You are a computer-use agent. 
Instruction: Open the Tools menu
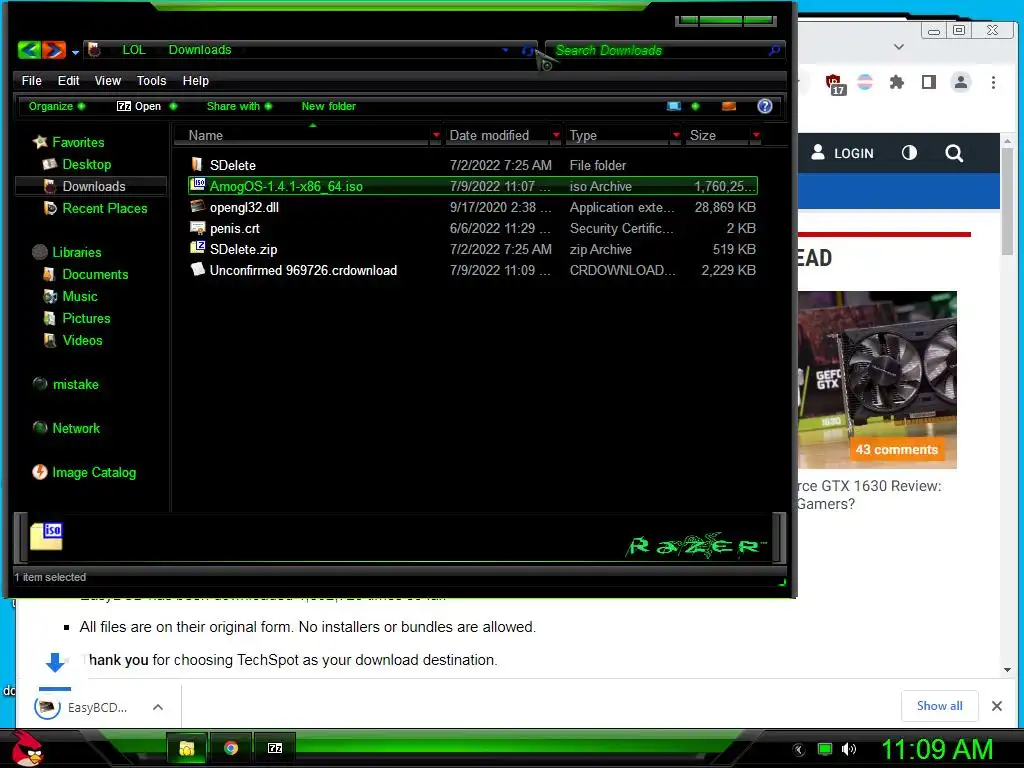point(152,80)
